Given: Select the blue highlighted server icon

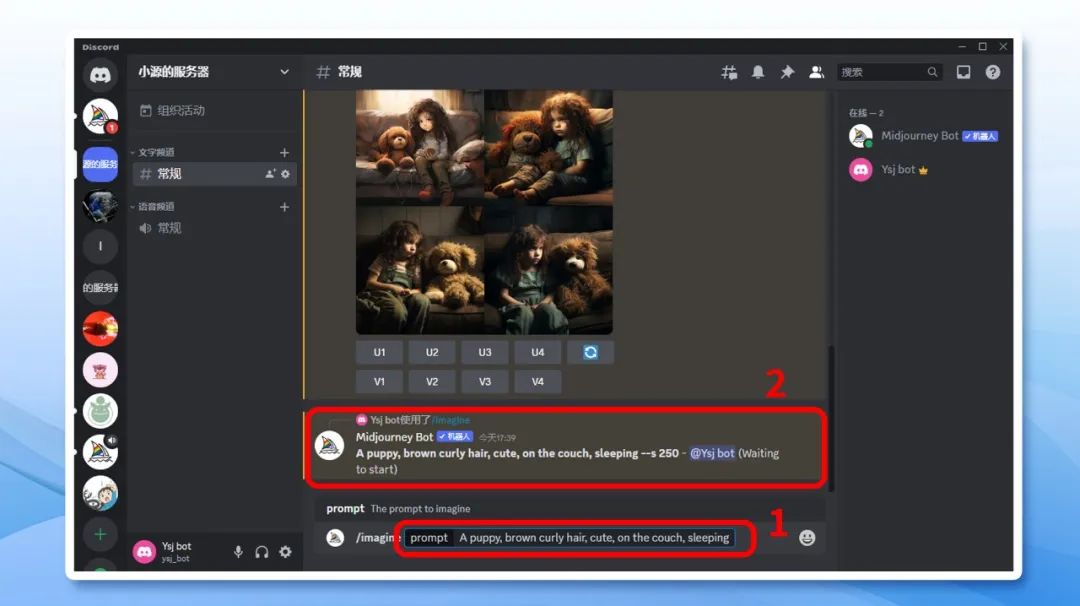Looking at the screenshot, I should coord(101,164).
